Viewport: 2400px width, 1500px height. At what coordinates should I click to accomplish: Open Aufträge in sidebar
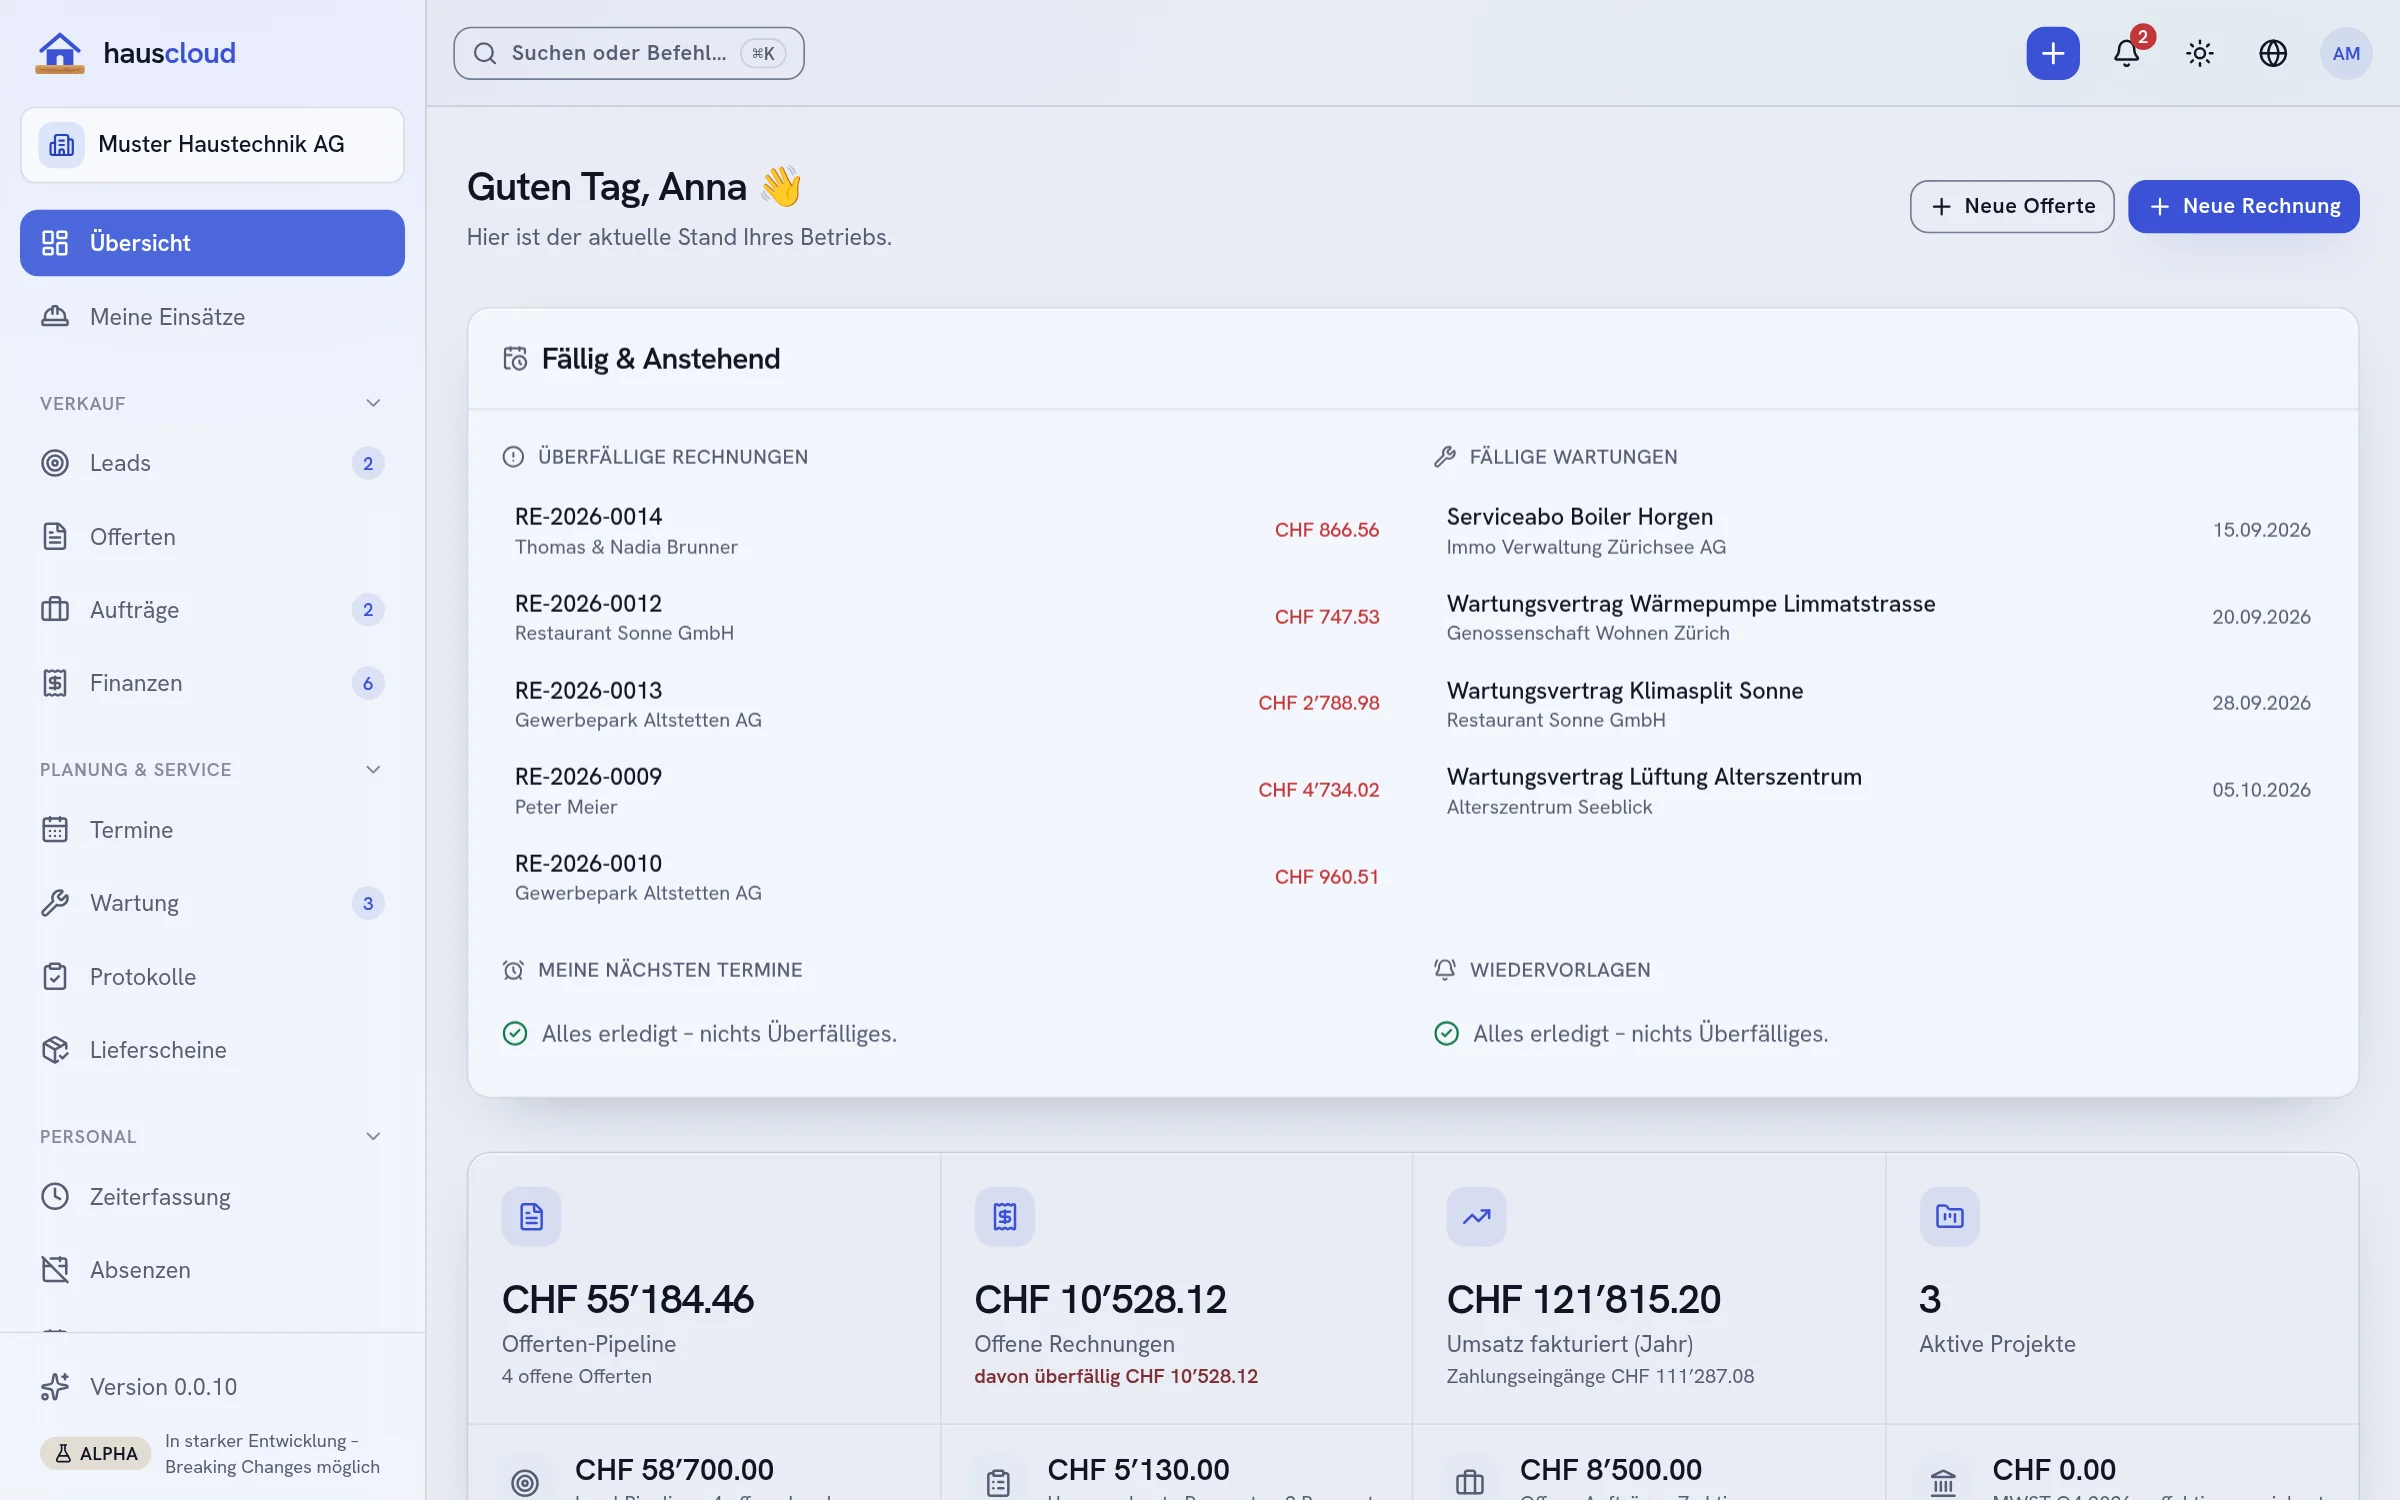click(x=212, y=610)
